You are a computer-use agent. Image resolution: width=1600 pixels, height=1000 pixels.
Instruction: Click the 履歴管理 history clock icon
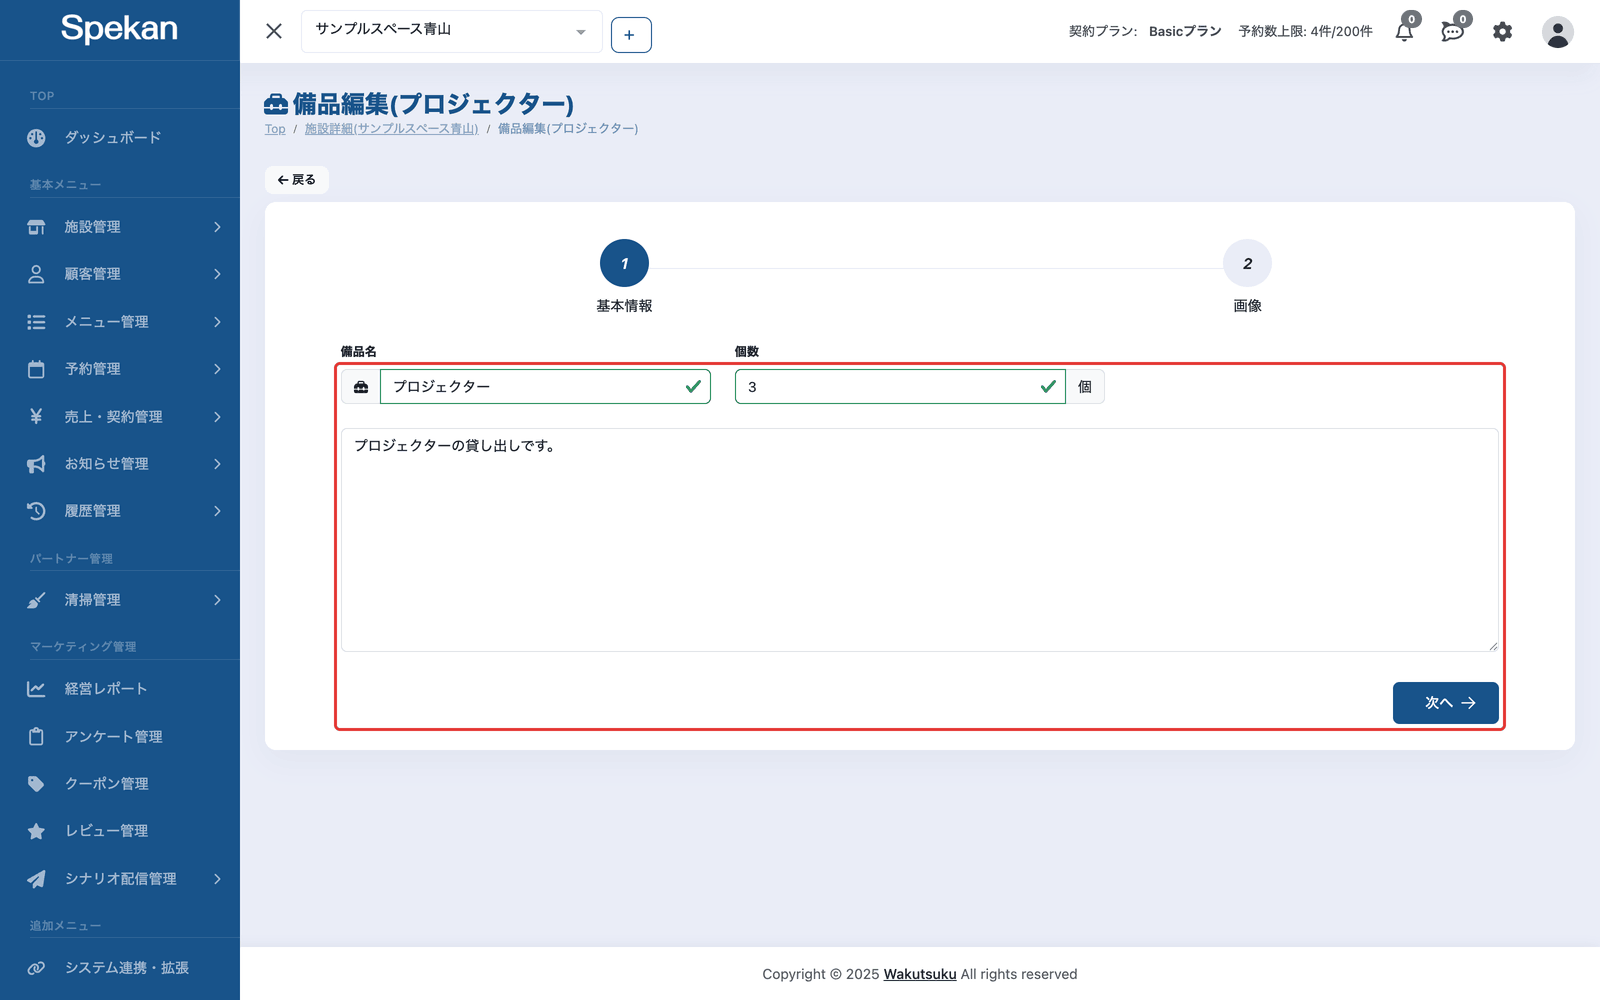(36, 511)
